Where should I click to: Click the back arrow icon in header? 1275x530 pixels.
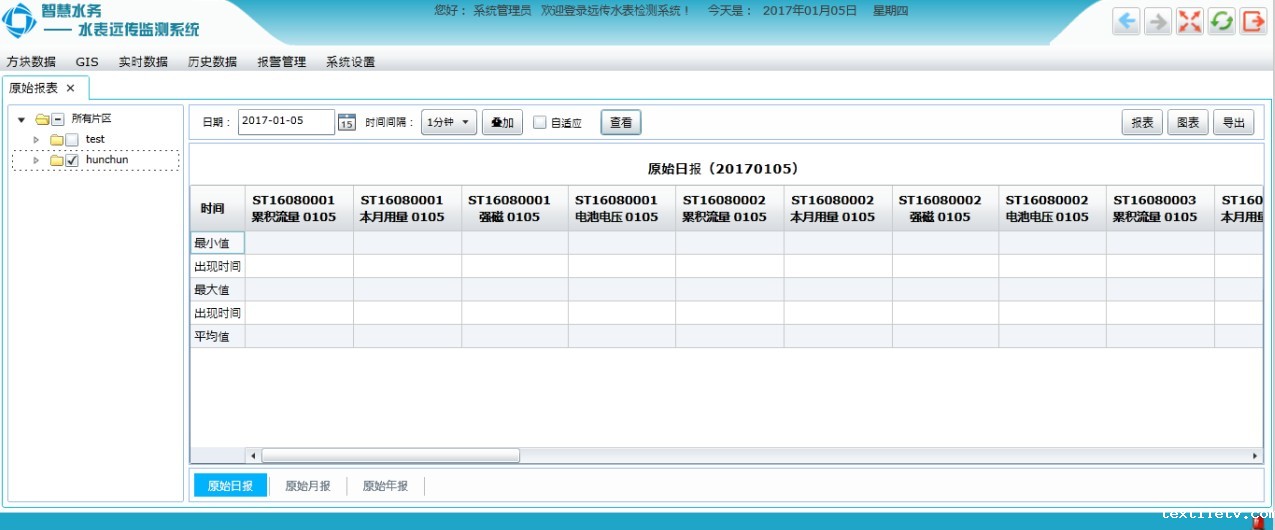point(1127,22)
